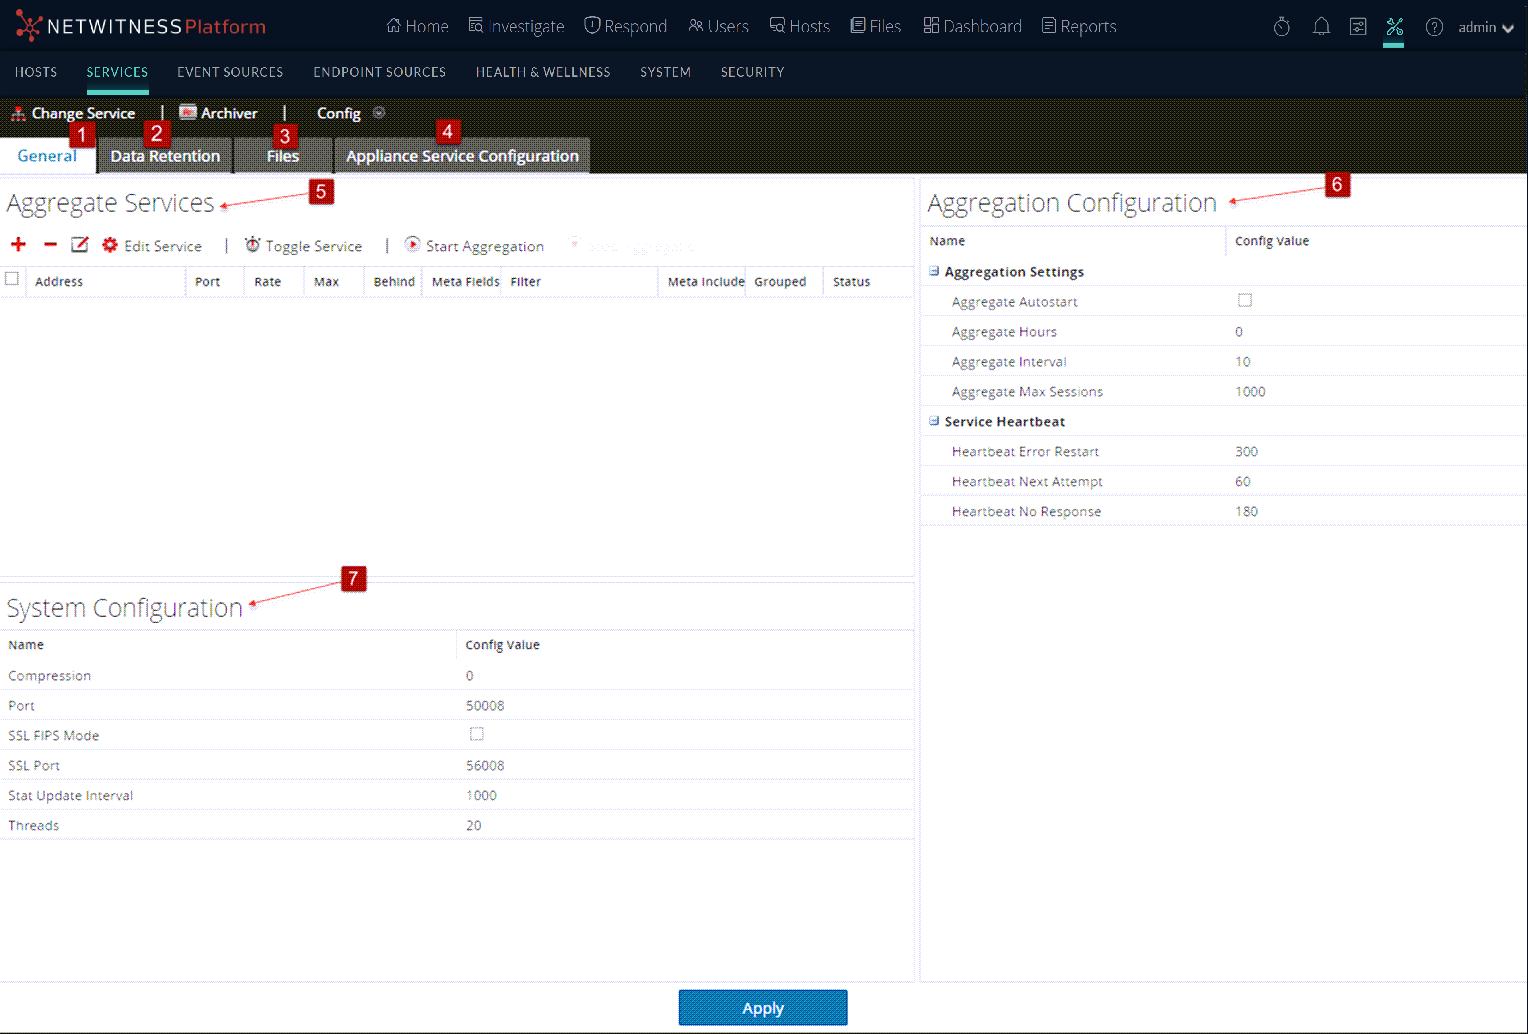Click the Aggregate Interval value field
This screenshot has width=1528, height=1034.
pyautogui.click(x=1243, y=362)
